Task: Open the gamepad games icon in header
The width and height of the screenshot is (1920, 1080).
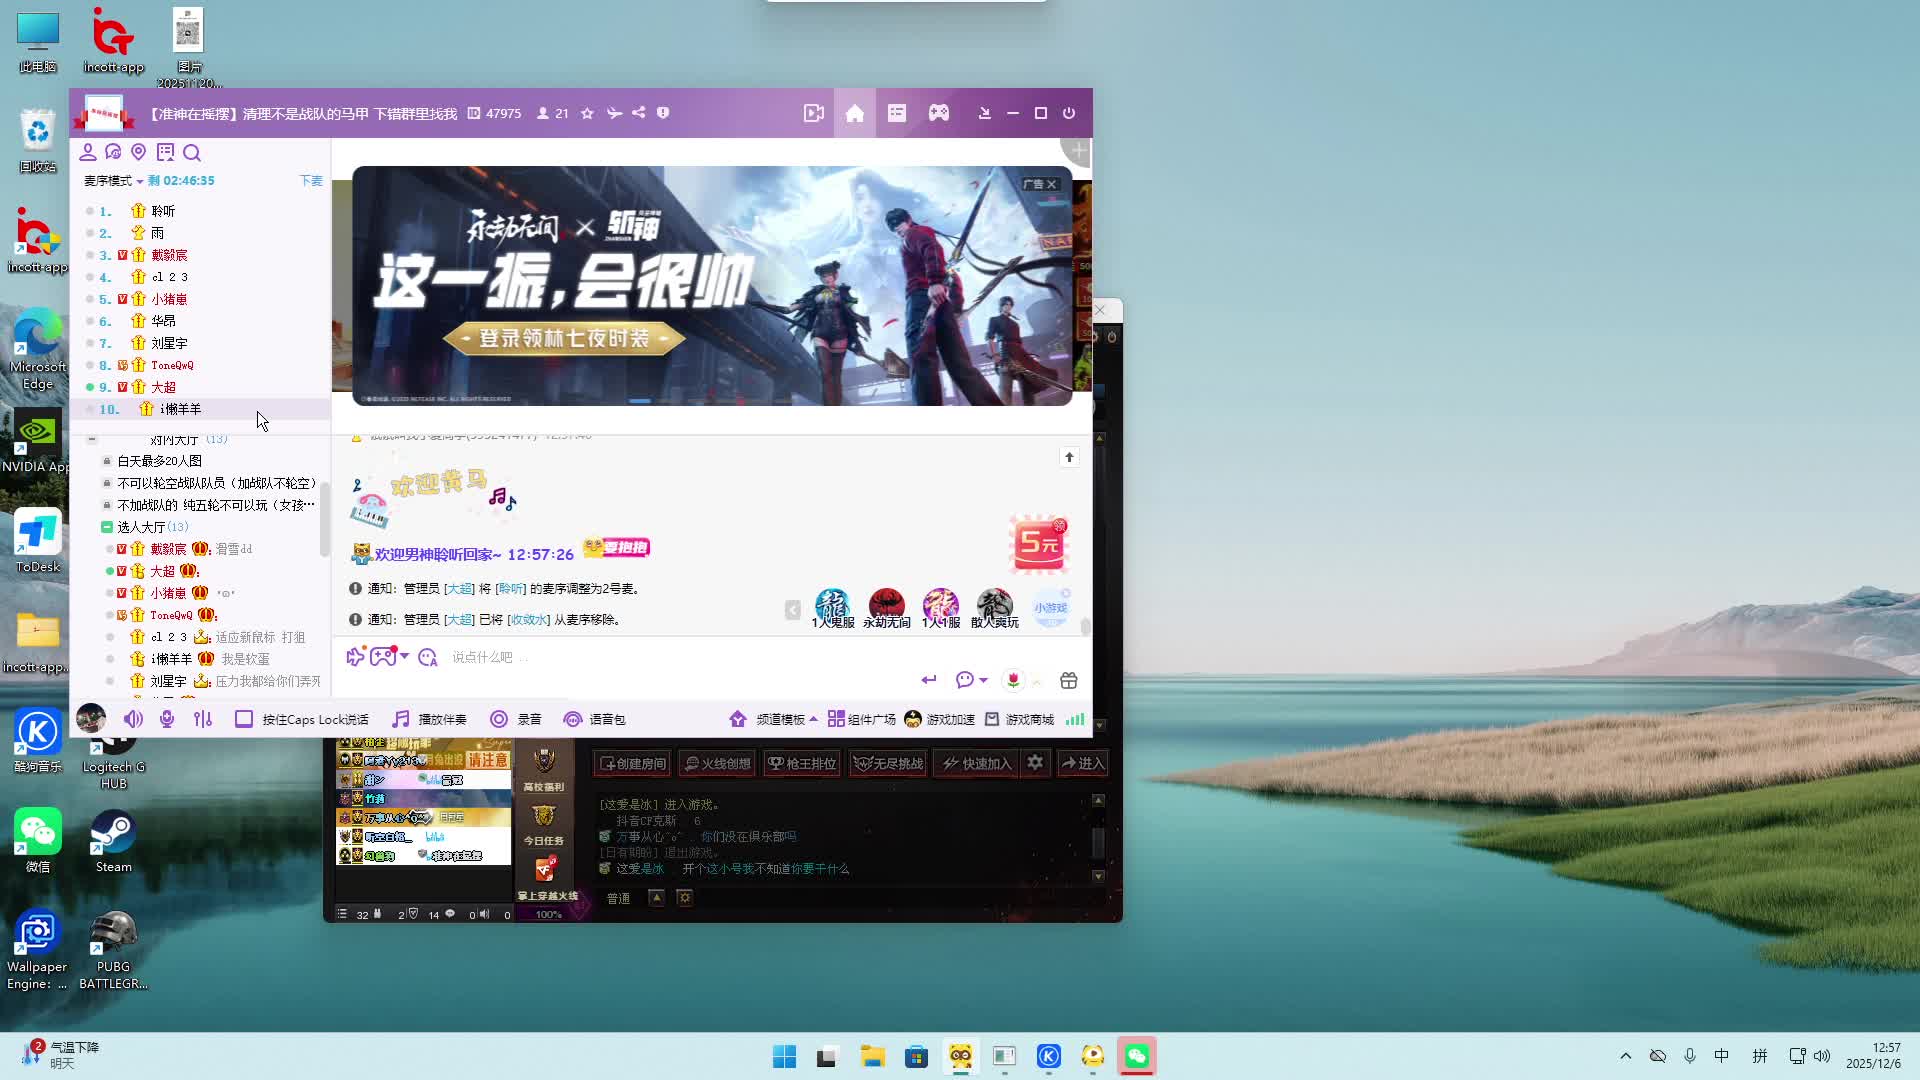Action: click(x=938, y=113)
